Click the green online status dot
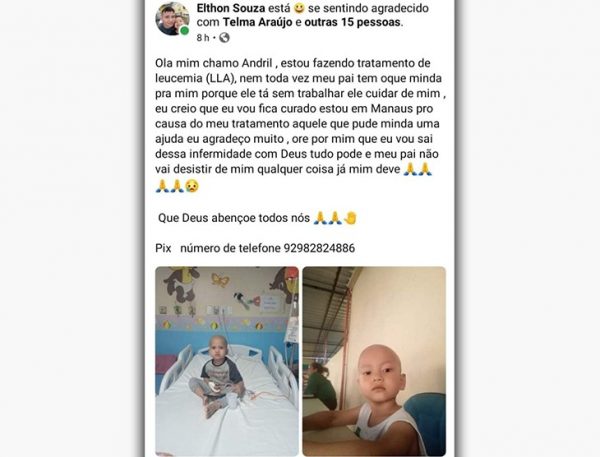Viewport: 600px width, 457px height. tap(184, 31)
